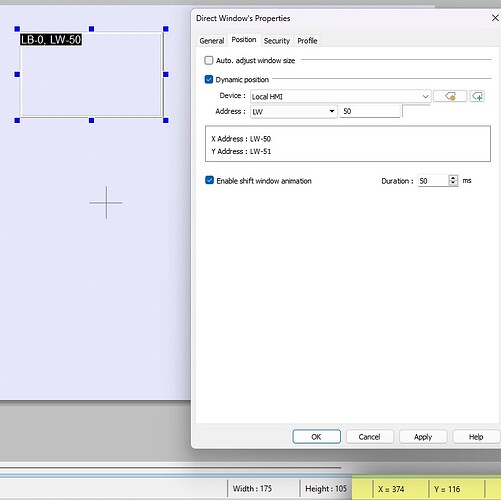Switch to the General tab
Screen dimensions: 501x500
point(212,41)
